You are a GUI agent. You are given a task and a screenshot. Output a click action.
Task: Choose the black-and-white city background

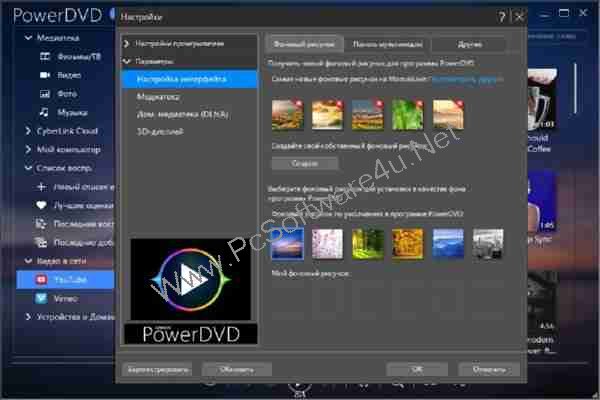[488, 244]
